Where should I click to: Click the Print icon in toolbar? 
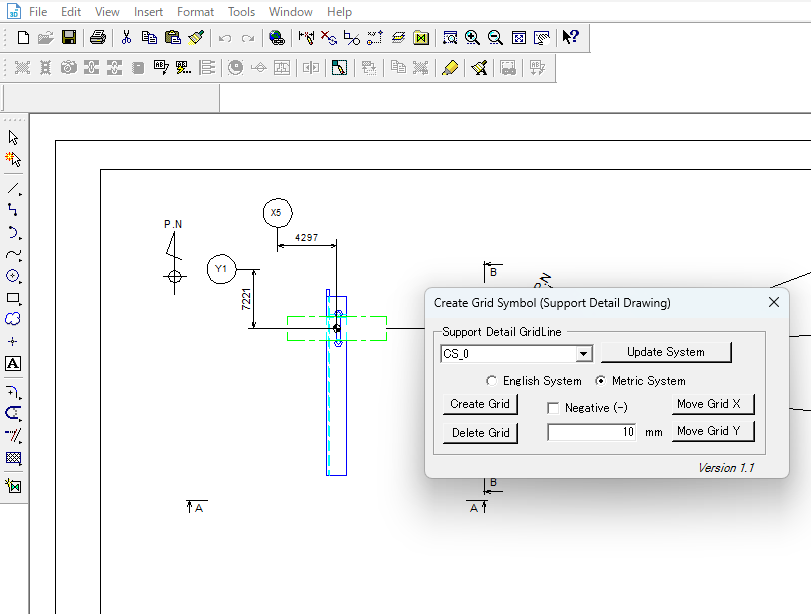[x=97, y=38]
